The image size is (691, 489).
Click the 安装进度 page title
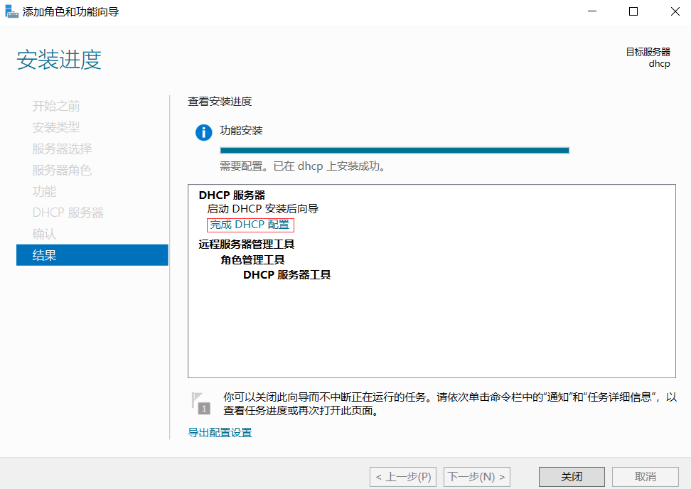click(x=59, y=60)
